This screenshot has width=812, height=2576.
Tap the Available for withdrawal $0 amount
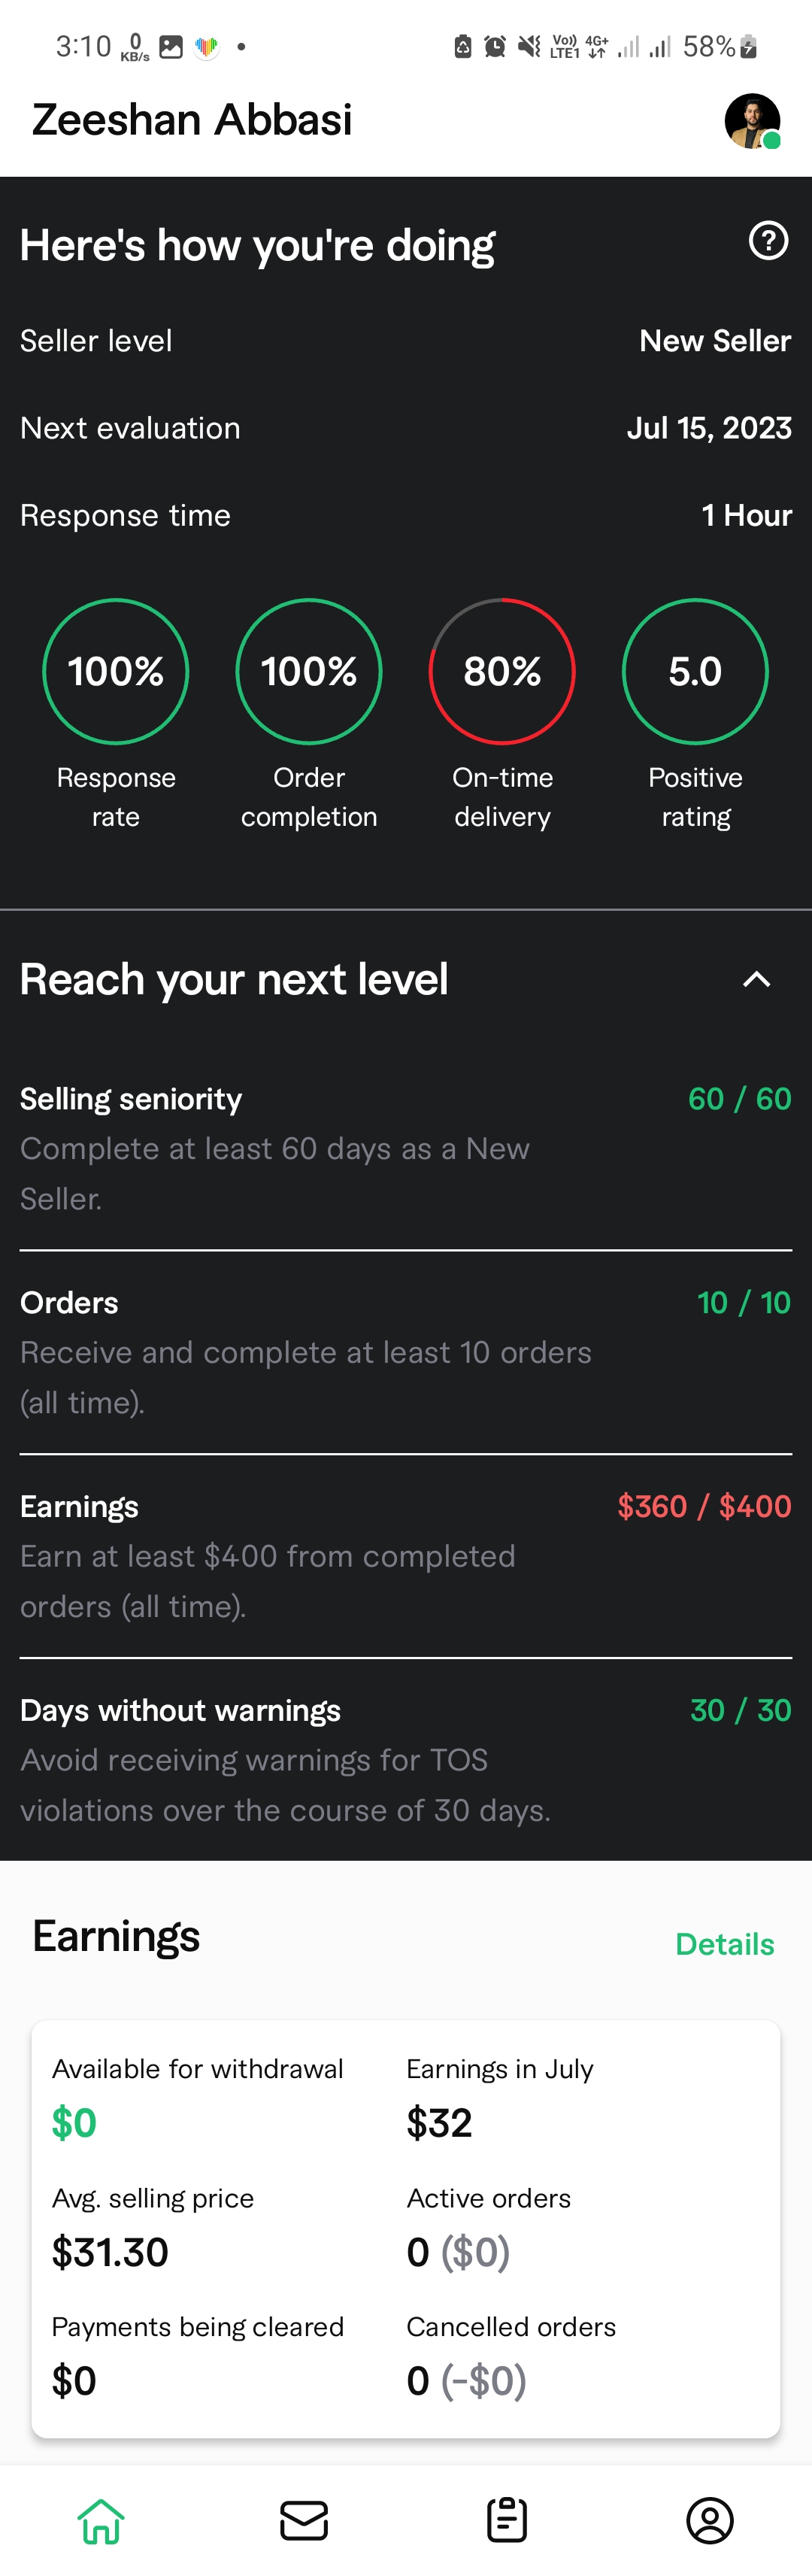click(74, 2122)
